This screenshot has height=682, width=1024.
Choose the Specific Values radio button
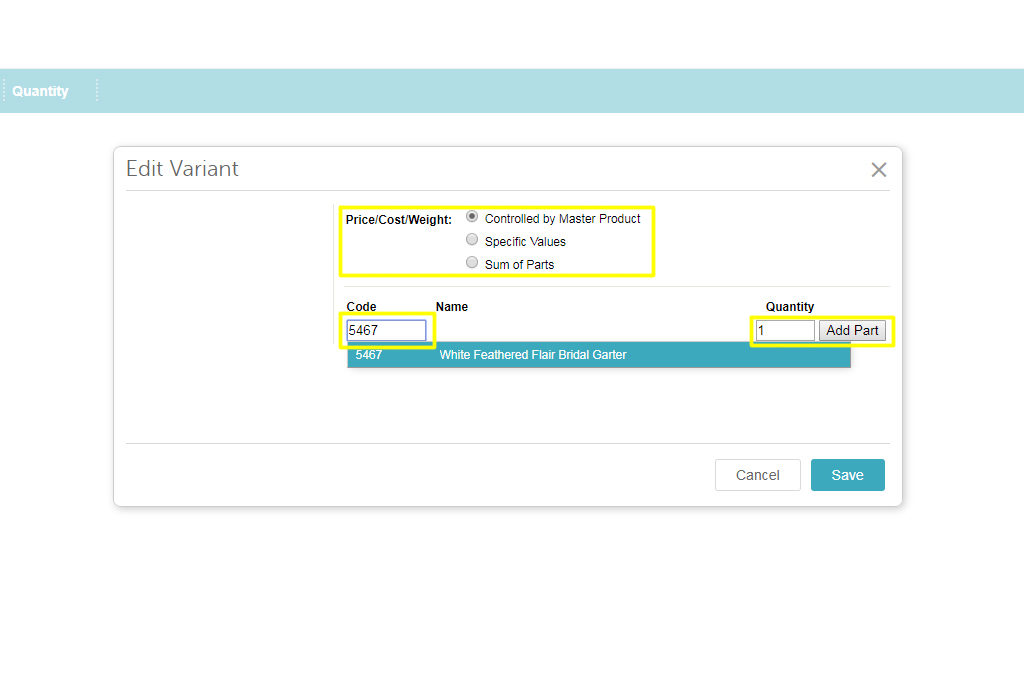[x=472, y=240]
